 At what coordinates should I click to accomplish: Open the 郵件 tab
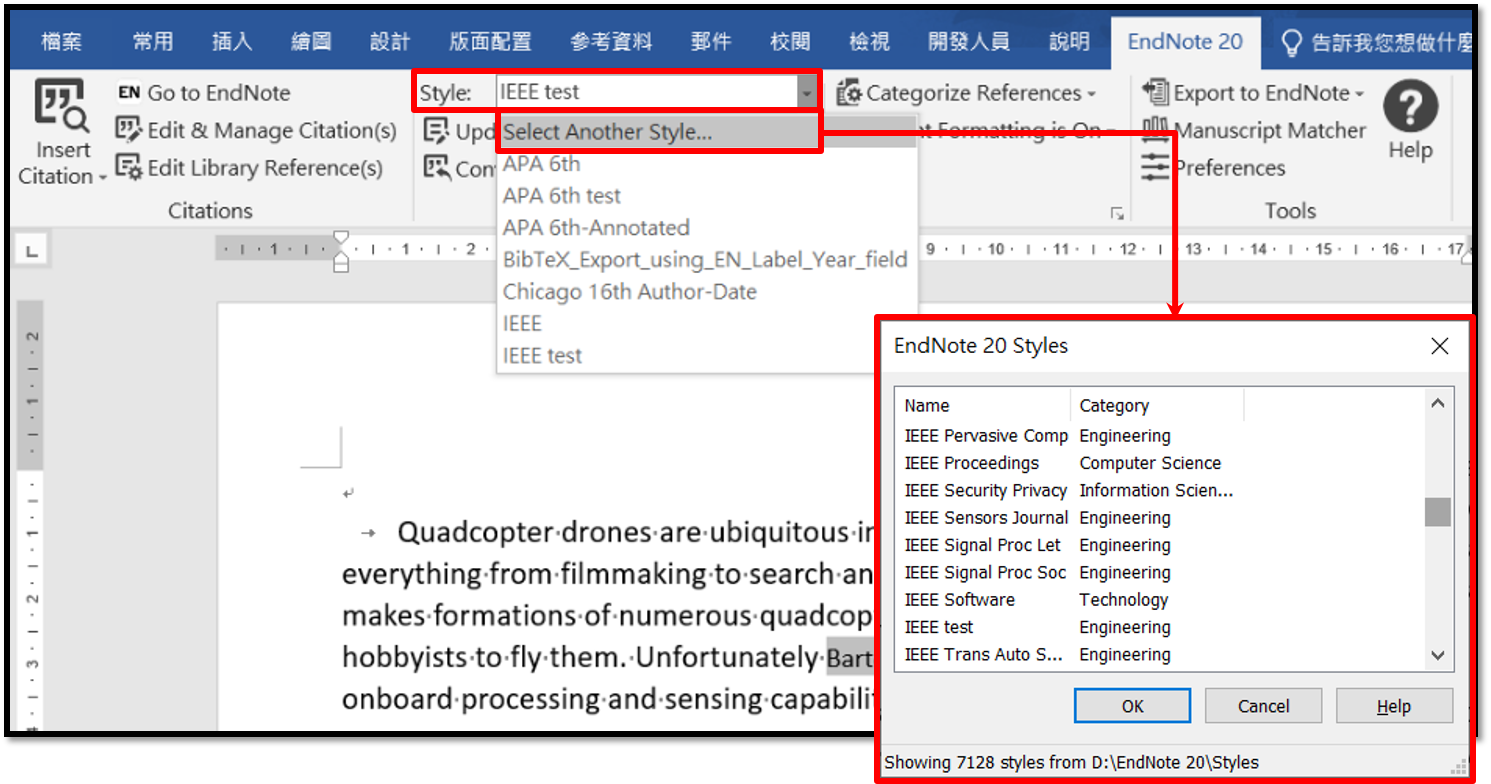711,42
